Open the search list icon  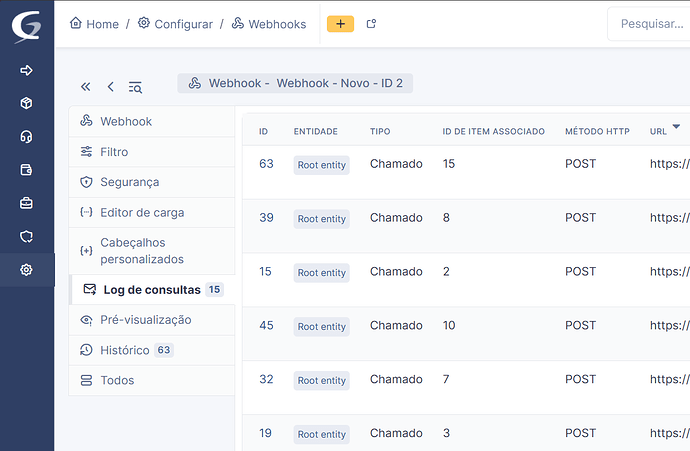[135, 87]
